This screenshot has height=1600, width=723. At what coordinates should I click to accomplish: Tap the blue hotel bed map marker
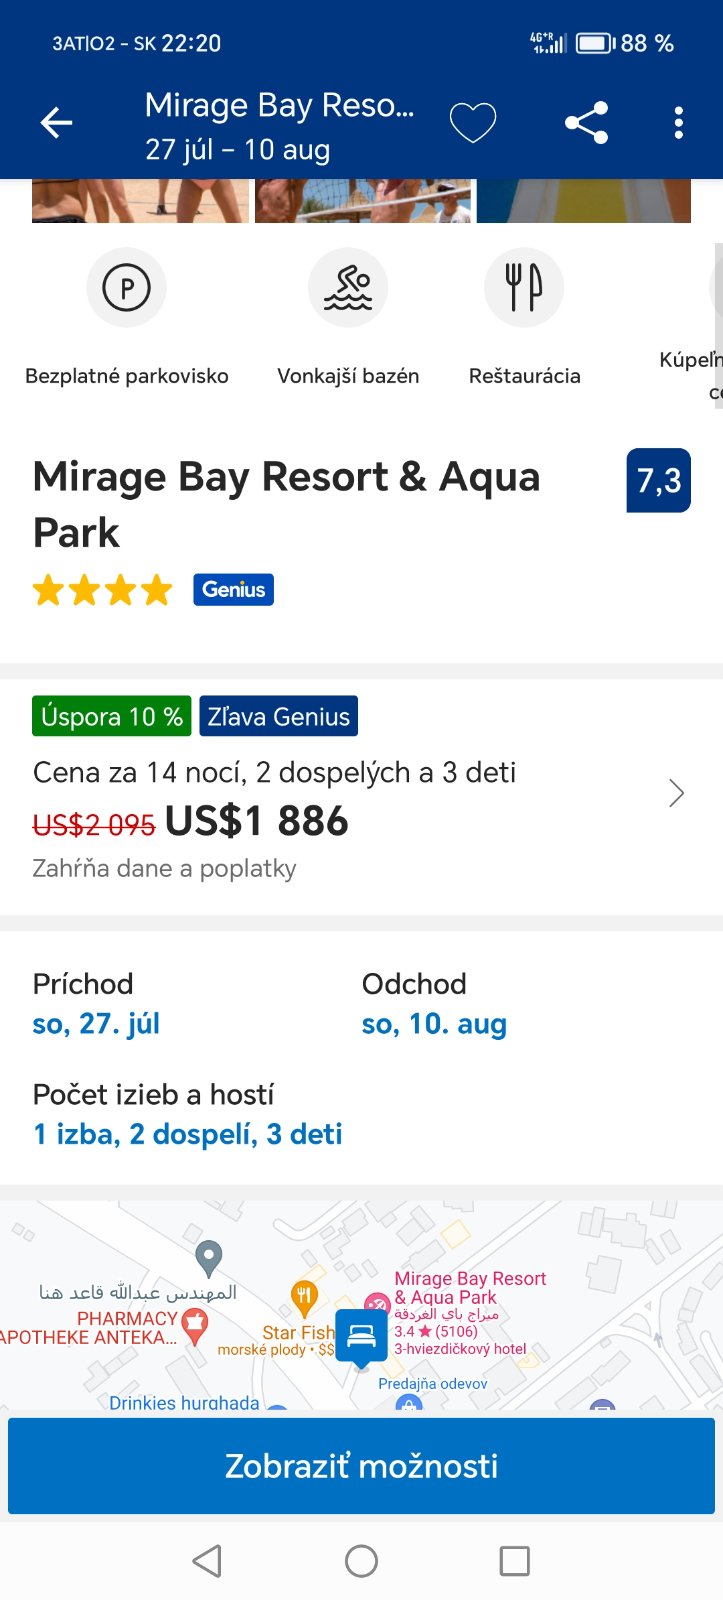360,1336
